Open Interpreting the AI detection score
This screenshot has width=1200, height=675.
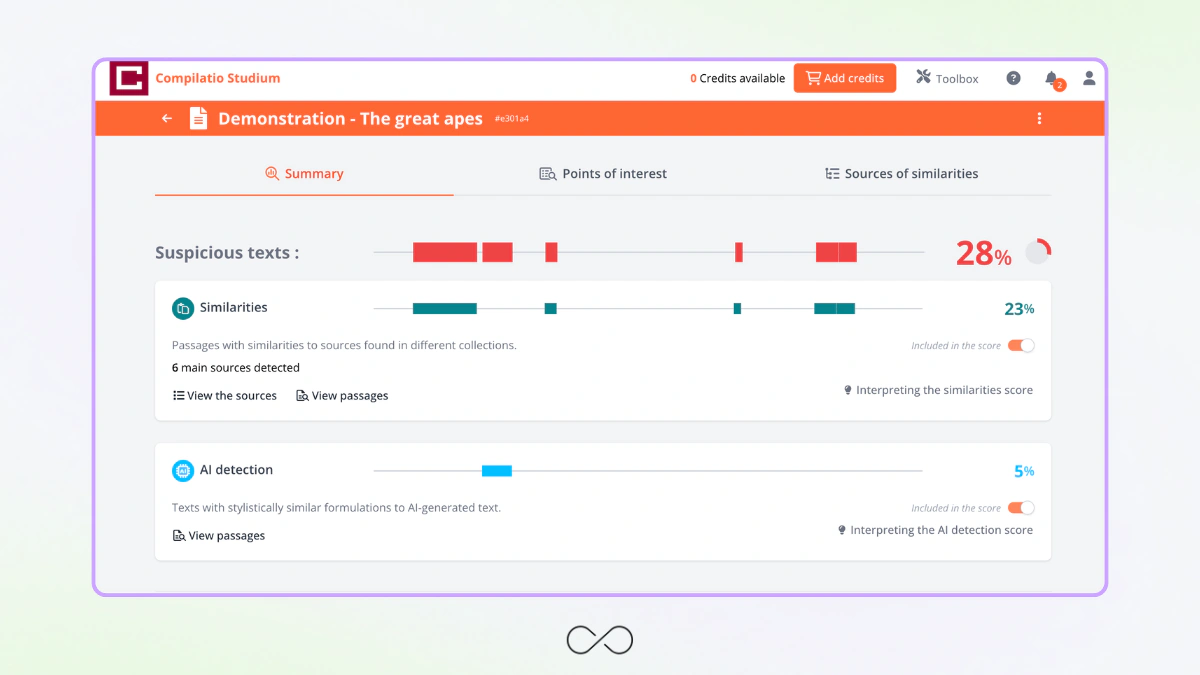pos(935,531)
